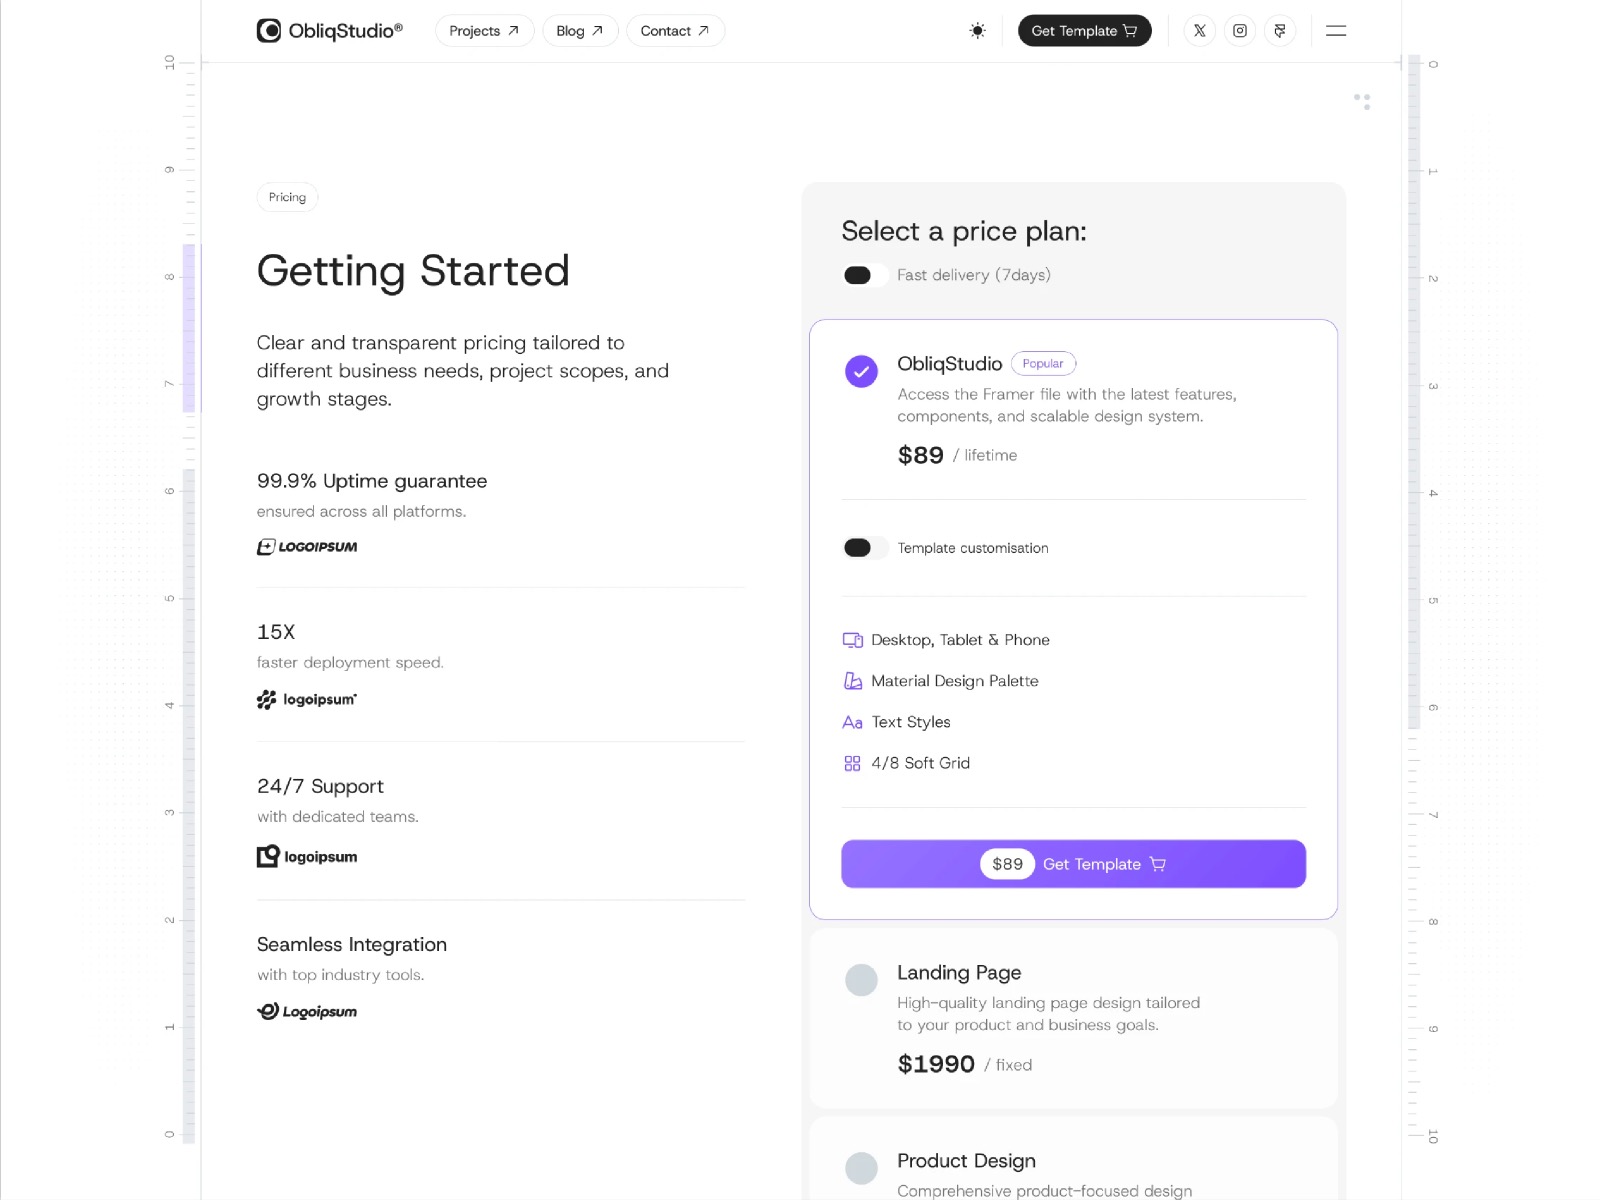Open the Framer social icon
This screenshot has width=1600, height=1200.
[x=1280, y=31]
